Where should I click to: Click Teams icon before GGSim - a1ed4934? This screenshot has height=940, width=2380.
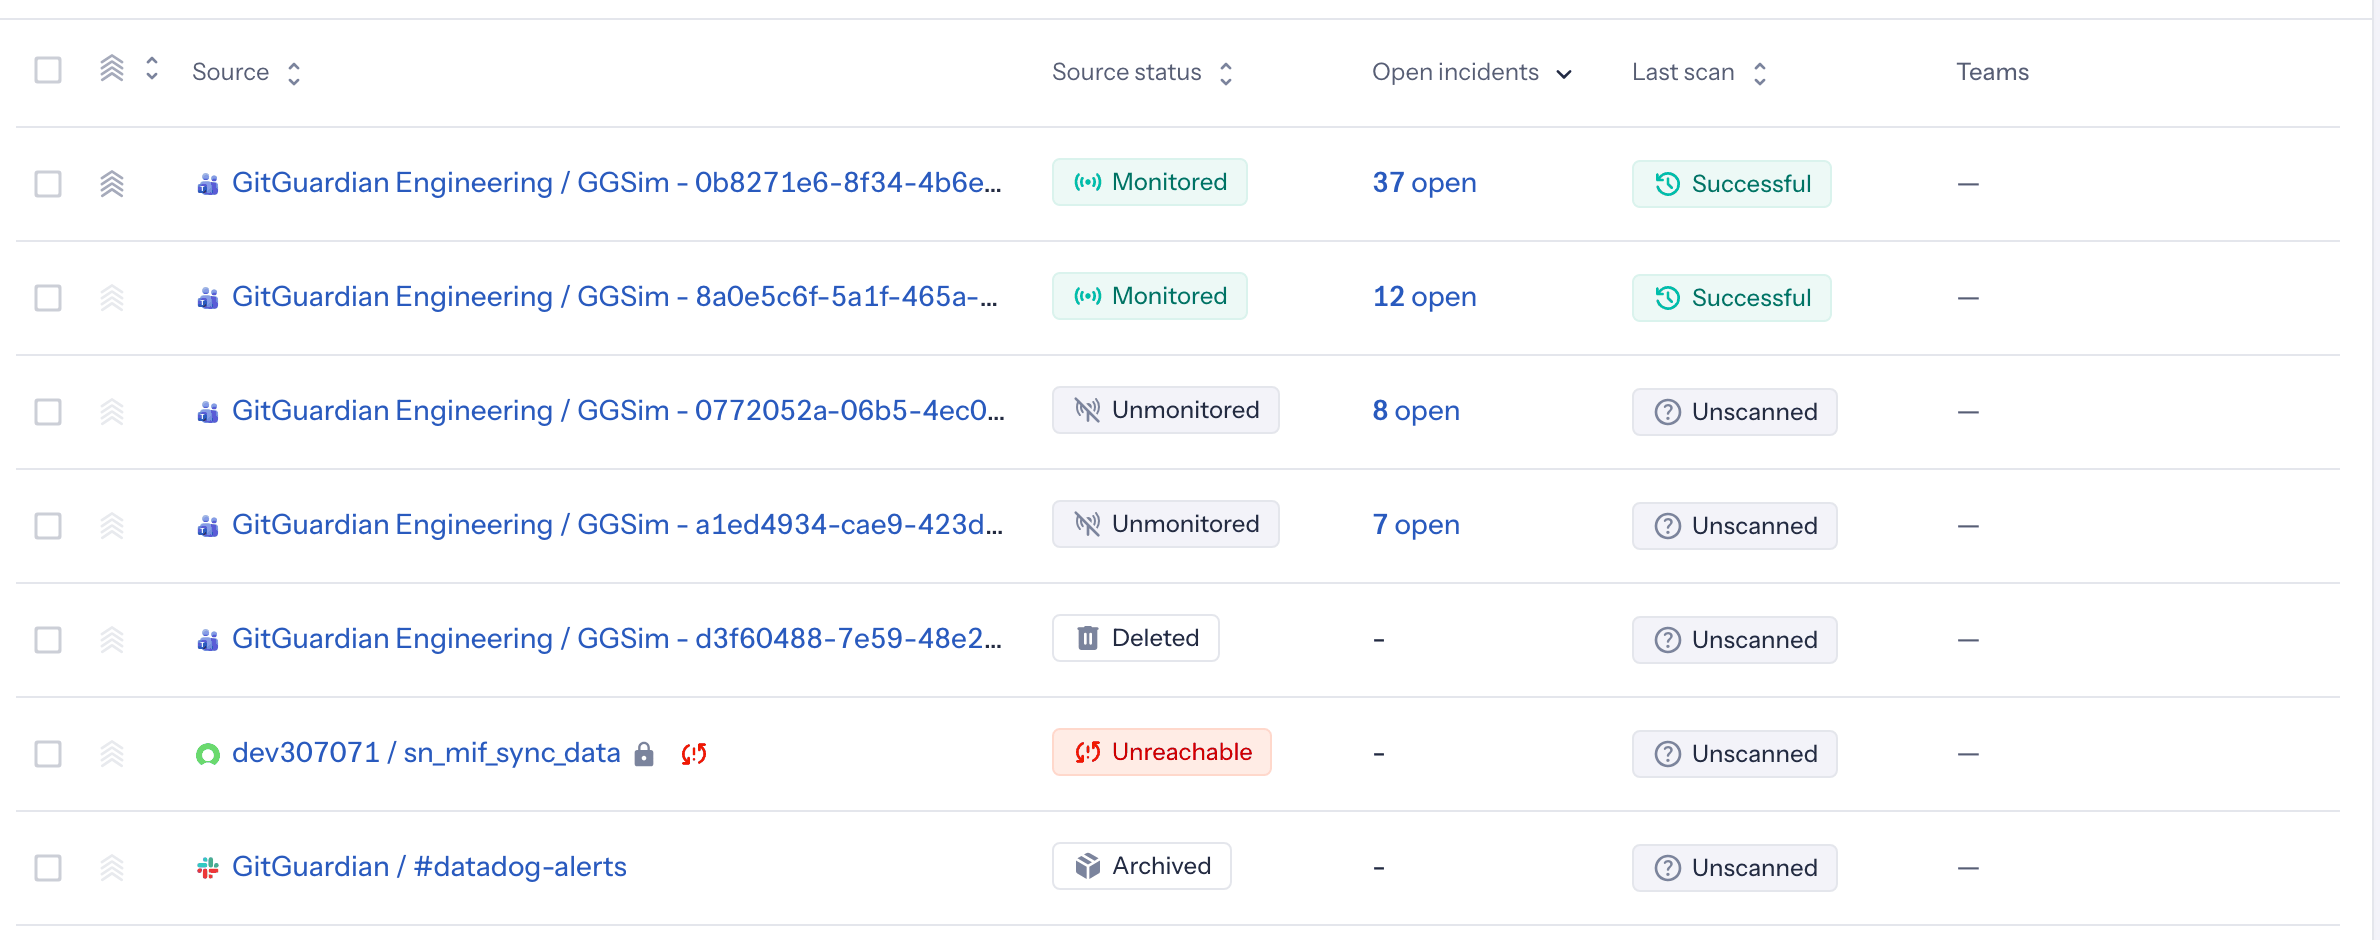tap(208, 526)
